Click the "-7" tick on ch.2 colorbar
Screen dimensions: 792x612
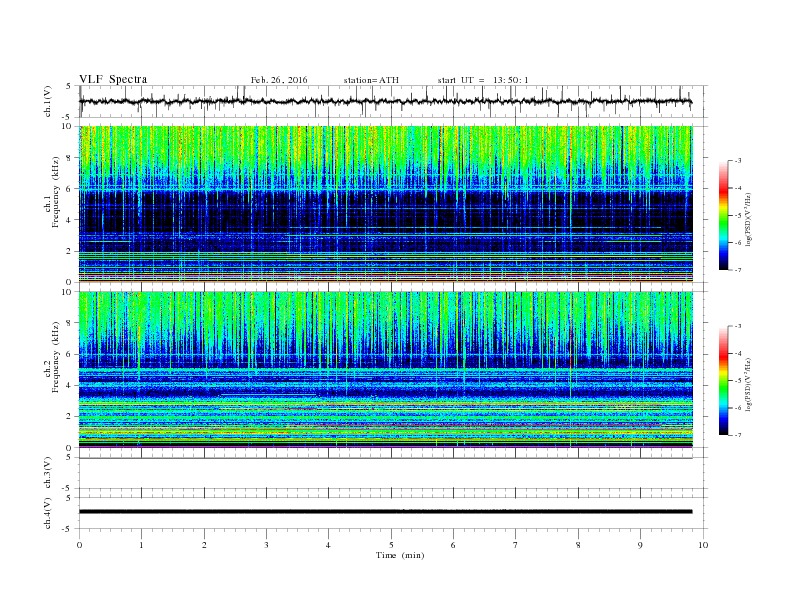[x=738, y=435]
